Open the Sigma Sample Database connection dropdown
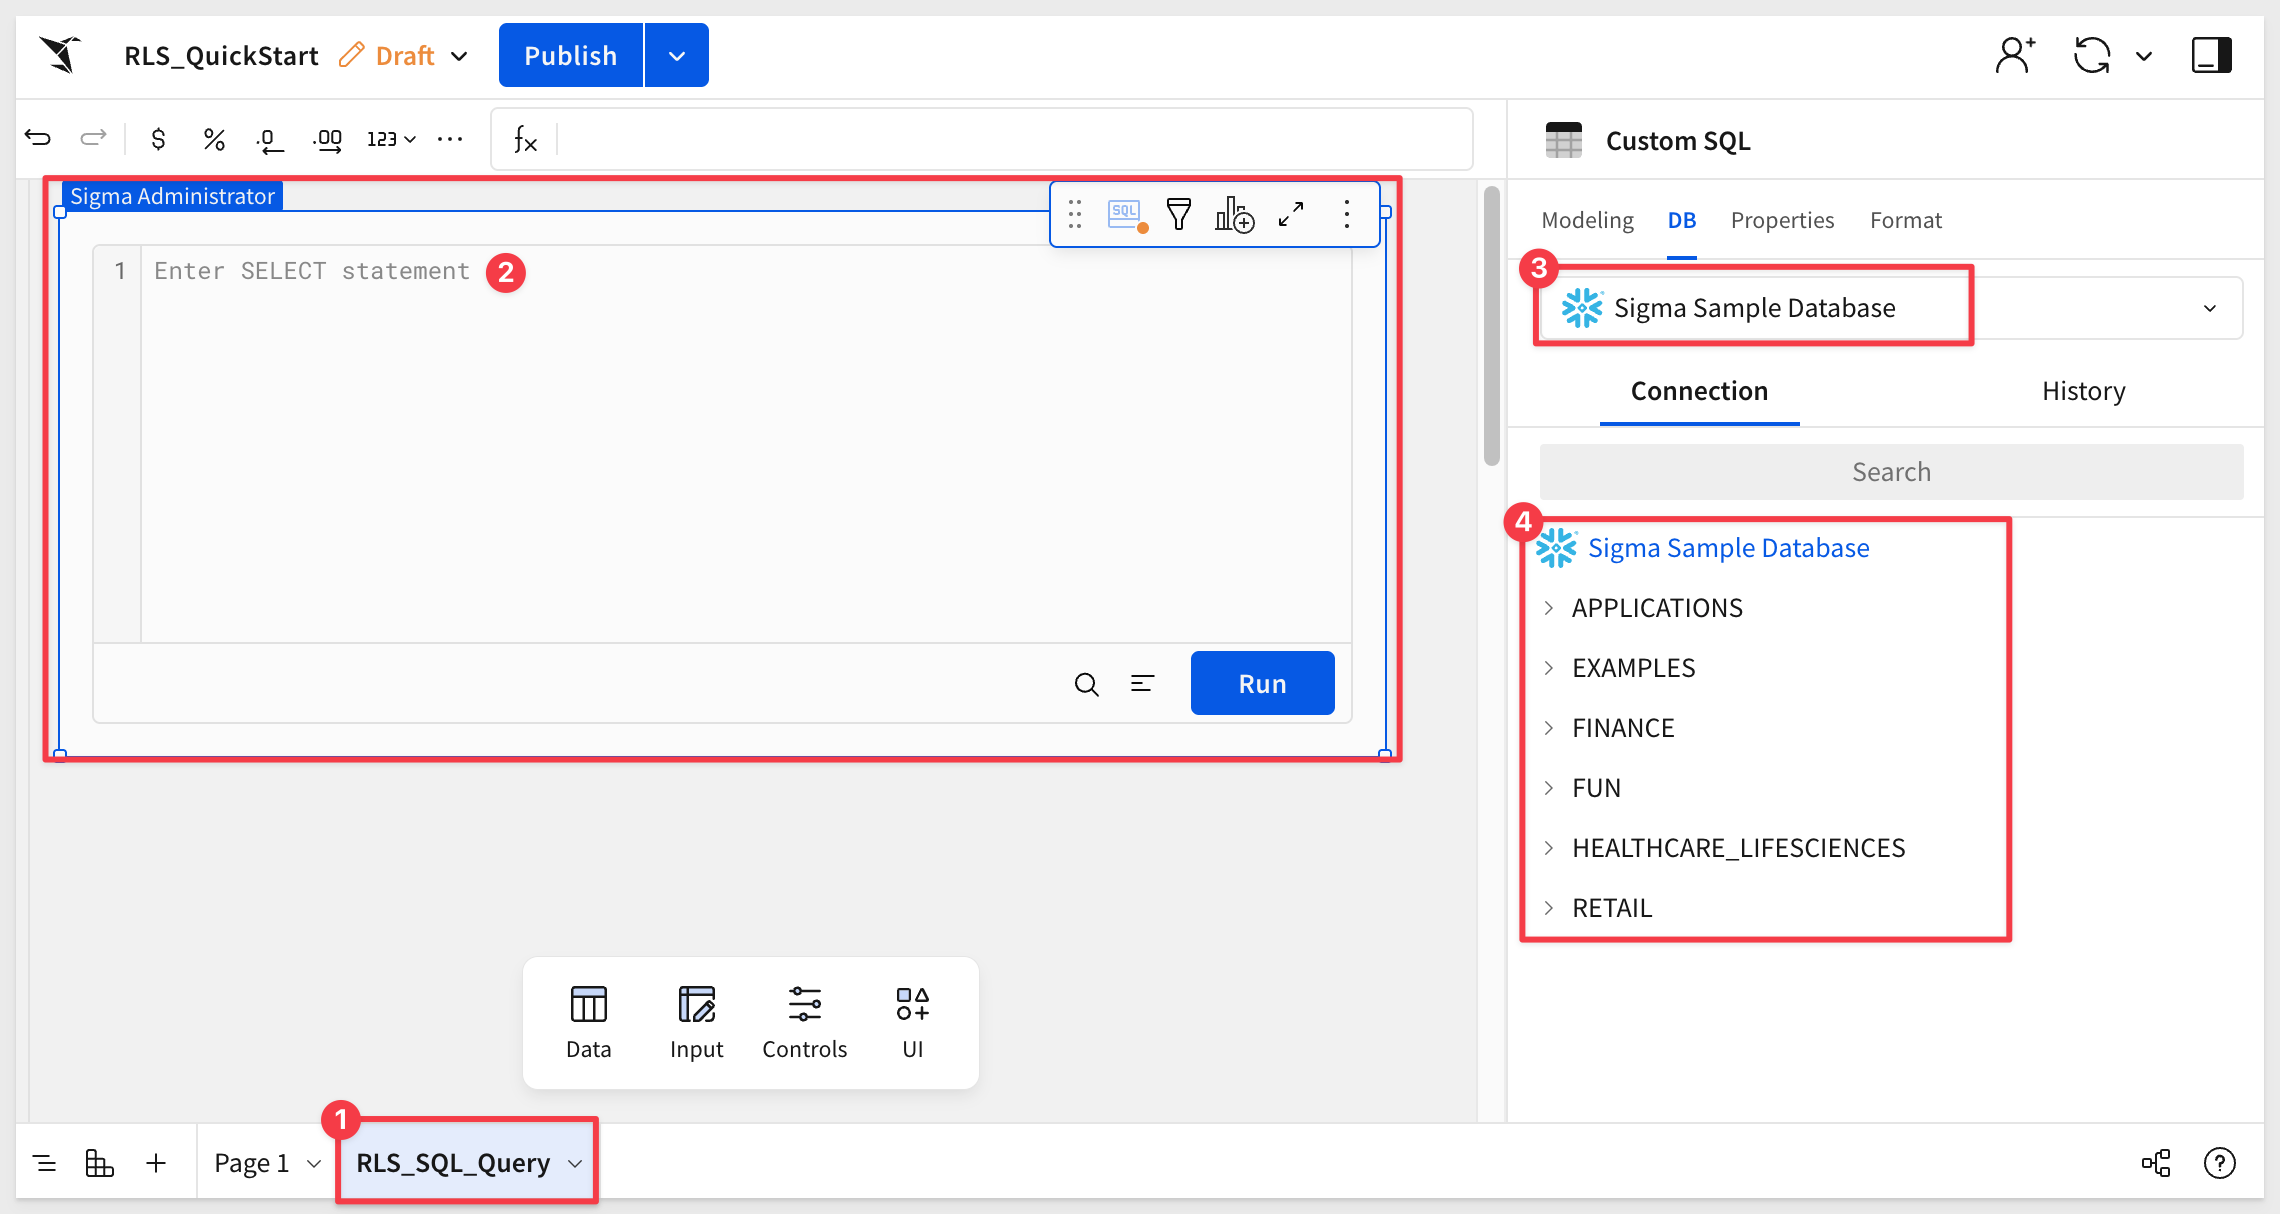This screenshot has height=1214, width=2280. pyautogui.click(x=1890, y=308)
